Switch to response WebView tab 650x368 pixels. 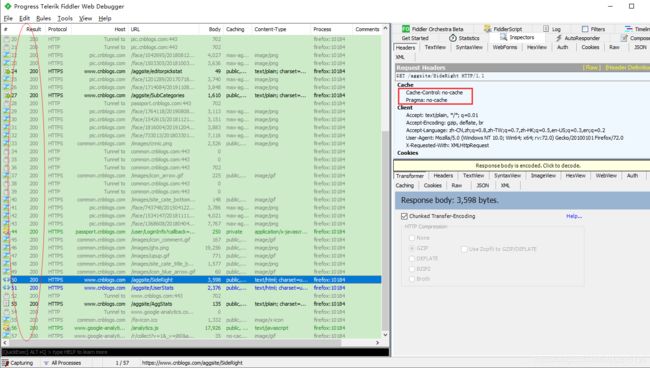[x=606, y=176]
